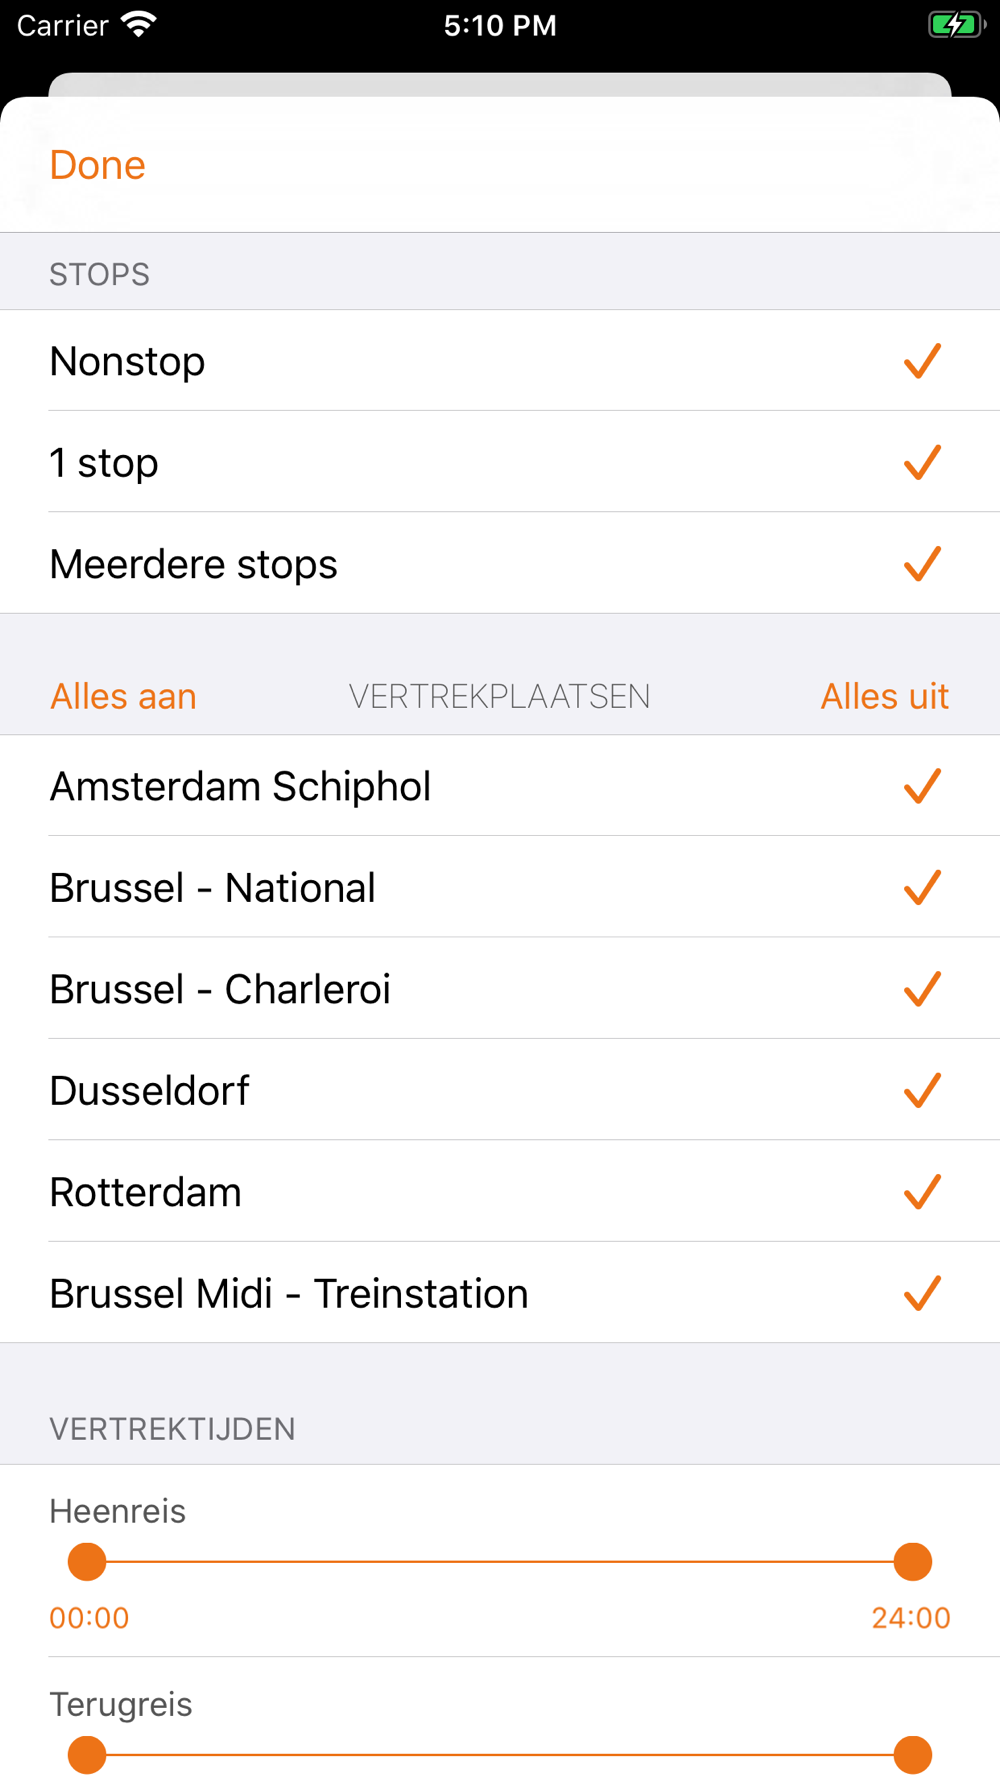Click middle of Heenreis slider track
The width and height of the screenshot is (1000, 1778).
tap(500, 1562)
